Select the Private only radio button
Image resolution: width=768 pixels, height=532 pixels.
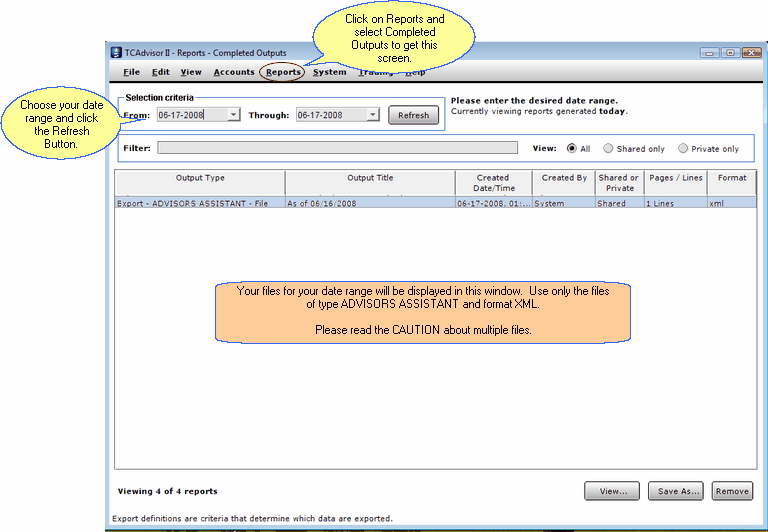(683, 148)
